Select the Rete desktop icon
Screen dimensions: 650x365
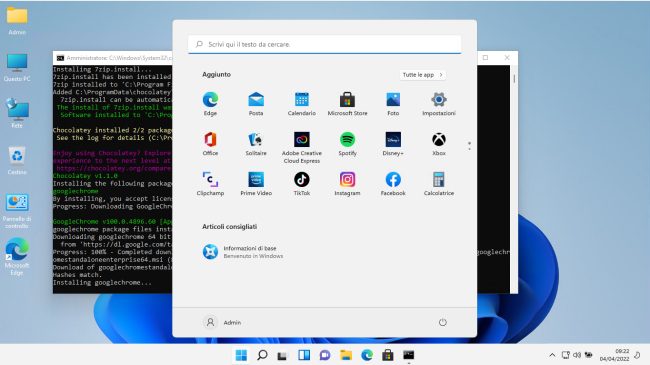point(17,114)
